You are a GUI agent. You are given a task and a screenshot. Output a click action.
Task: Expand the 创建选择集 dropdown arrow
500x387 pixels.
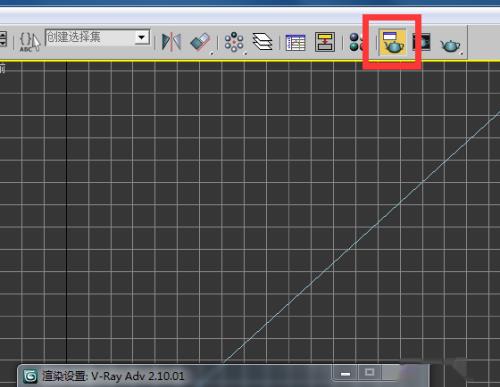(142, 37)
